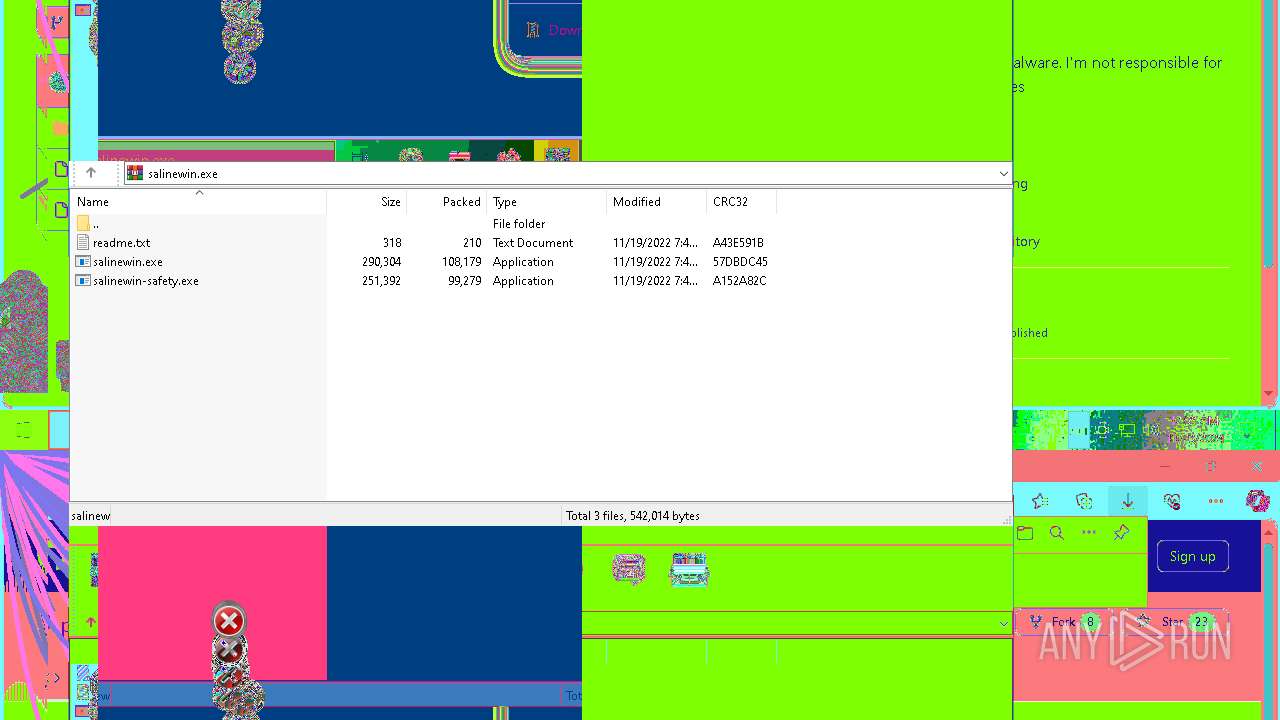Image resolution: width=1280 pixels, height=720 pixels.
Task: Click the salinewin.exe application icon
Action: click(83, 262)
